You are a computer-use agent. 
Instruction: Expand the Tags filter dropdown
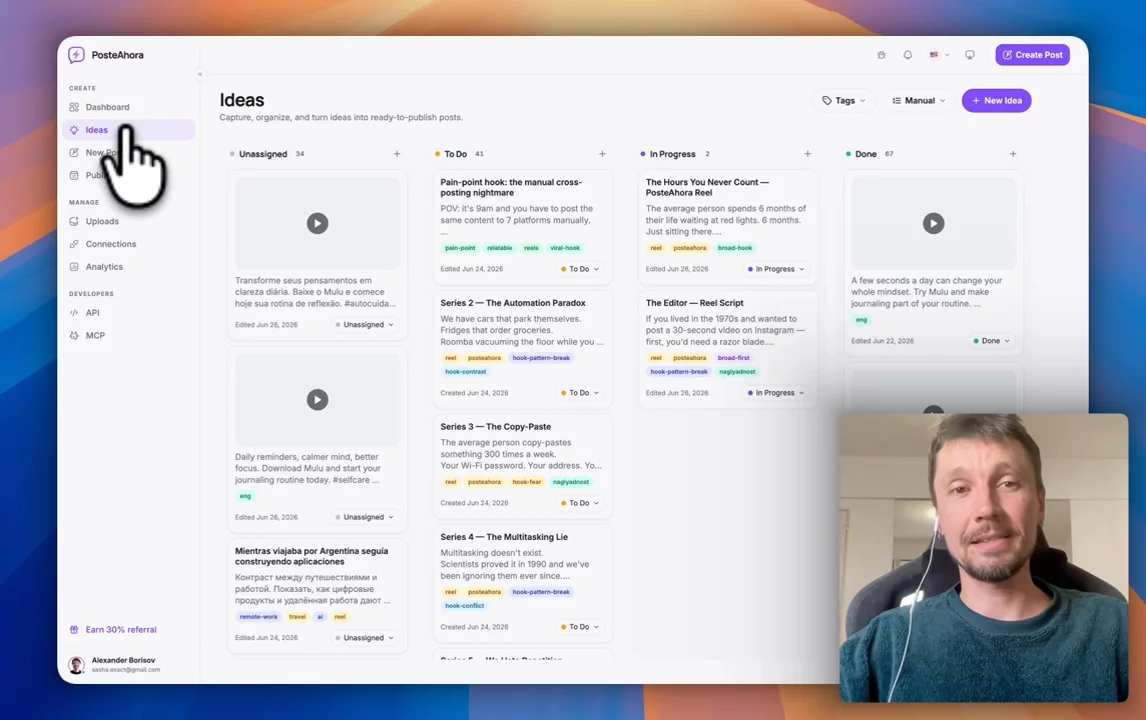tap(843, 101)
